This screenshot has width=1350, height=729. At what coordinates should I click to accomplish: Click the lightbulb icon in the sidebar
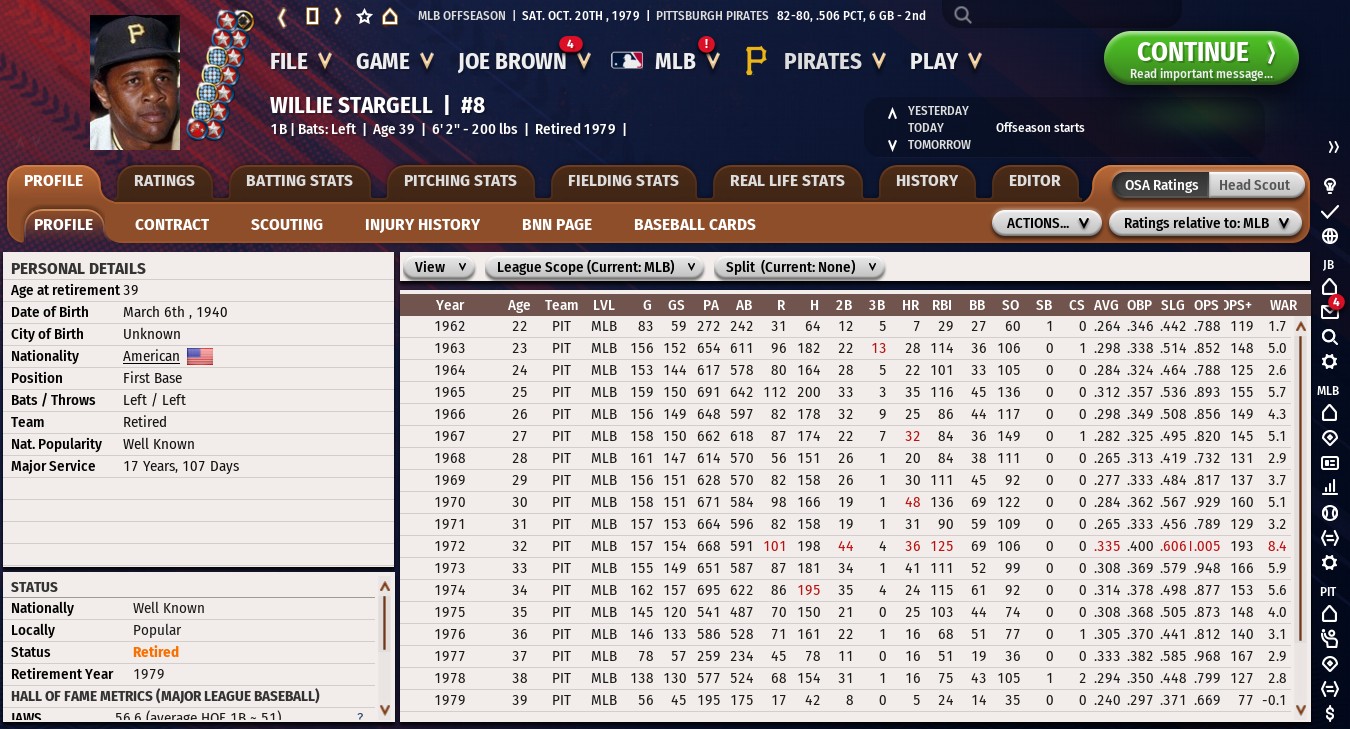click(1330, 186)
